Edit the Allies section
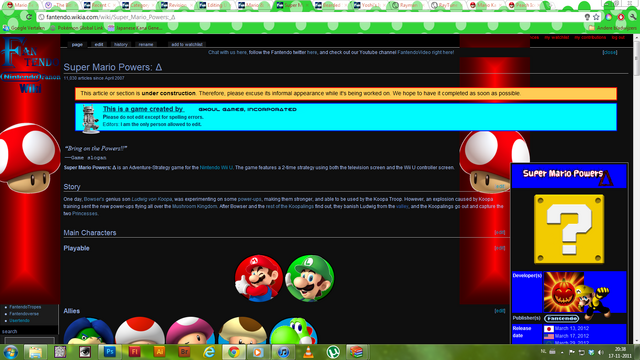The image size is (640, 360). click(x=500, y=311)
